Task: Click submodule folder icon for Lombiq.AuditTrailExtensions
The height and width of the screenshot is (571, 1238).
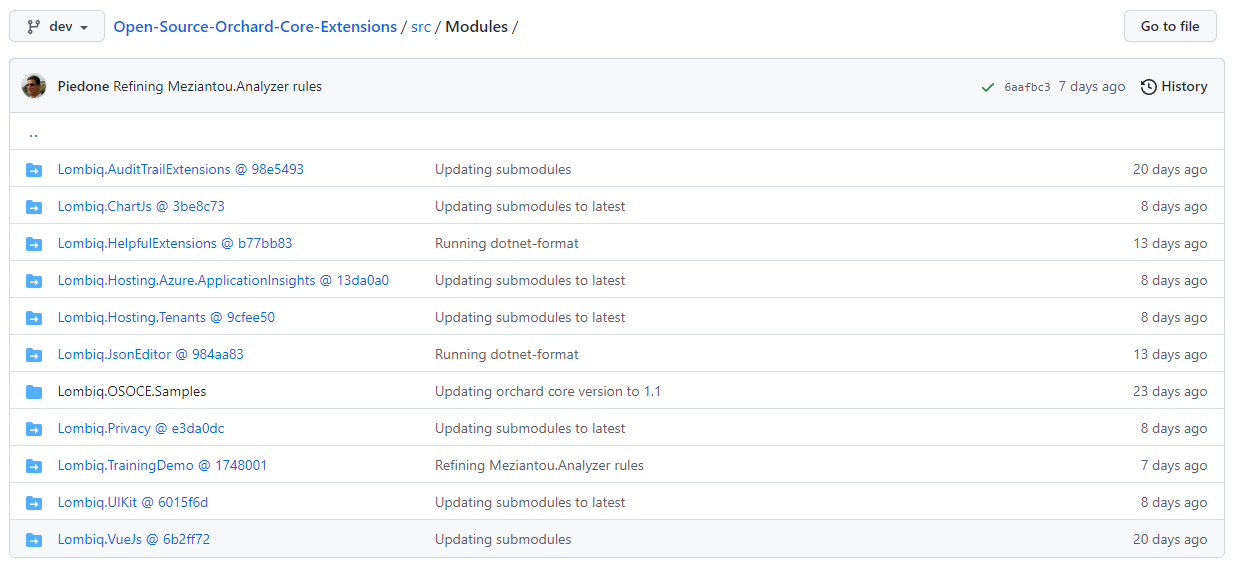Action: [34, 170]
